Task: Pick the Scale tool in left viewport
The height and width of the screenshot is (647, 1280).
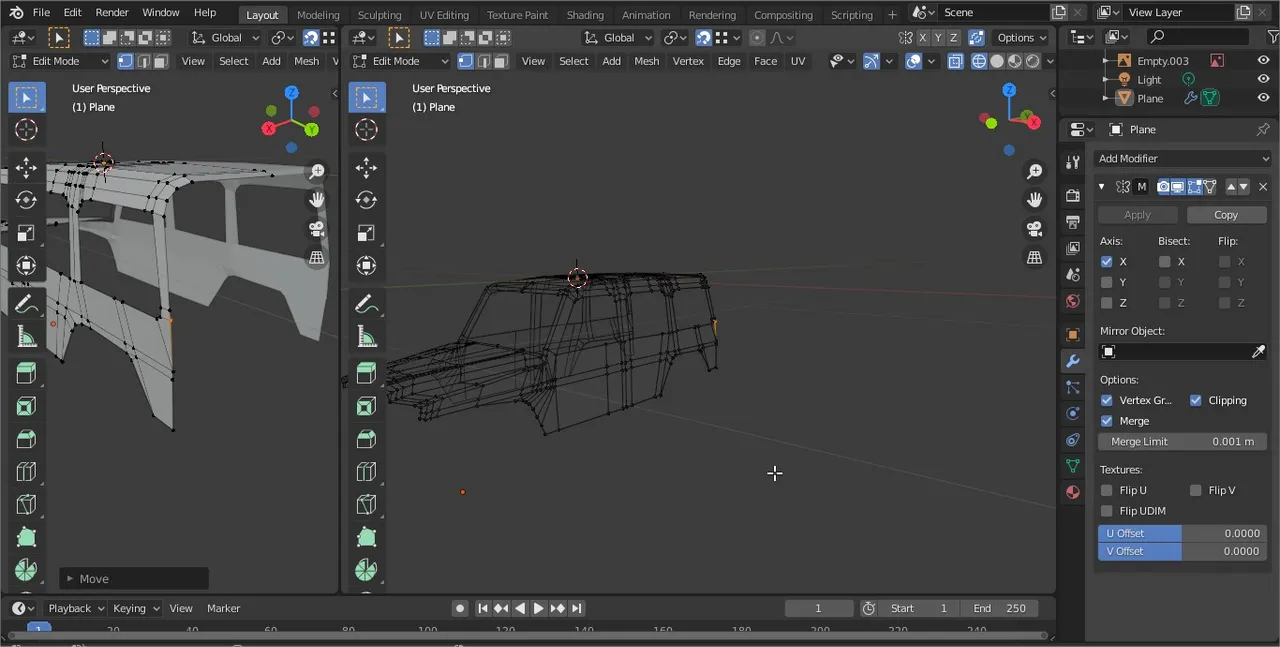Action: [26, 233]
